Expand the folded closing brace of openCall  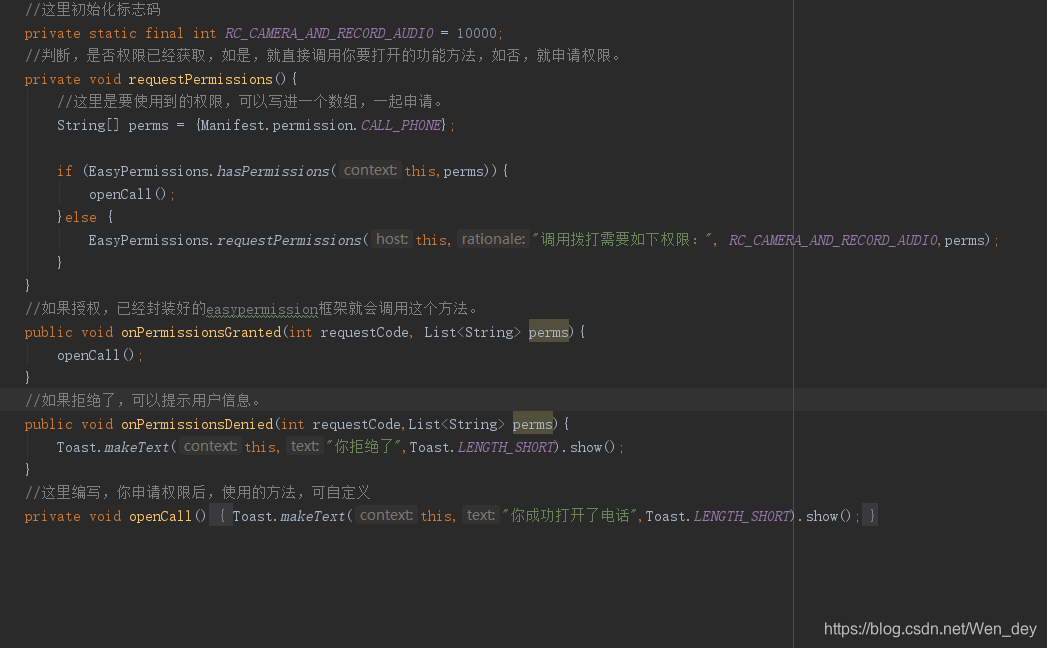tap(870, 516)
